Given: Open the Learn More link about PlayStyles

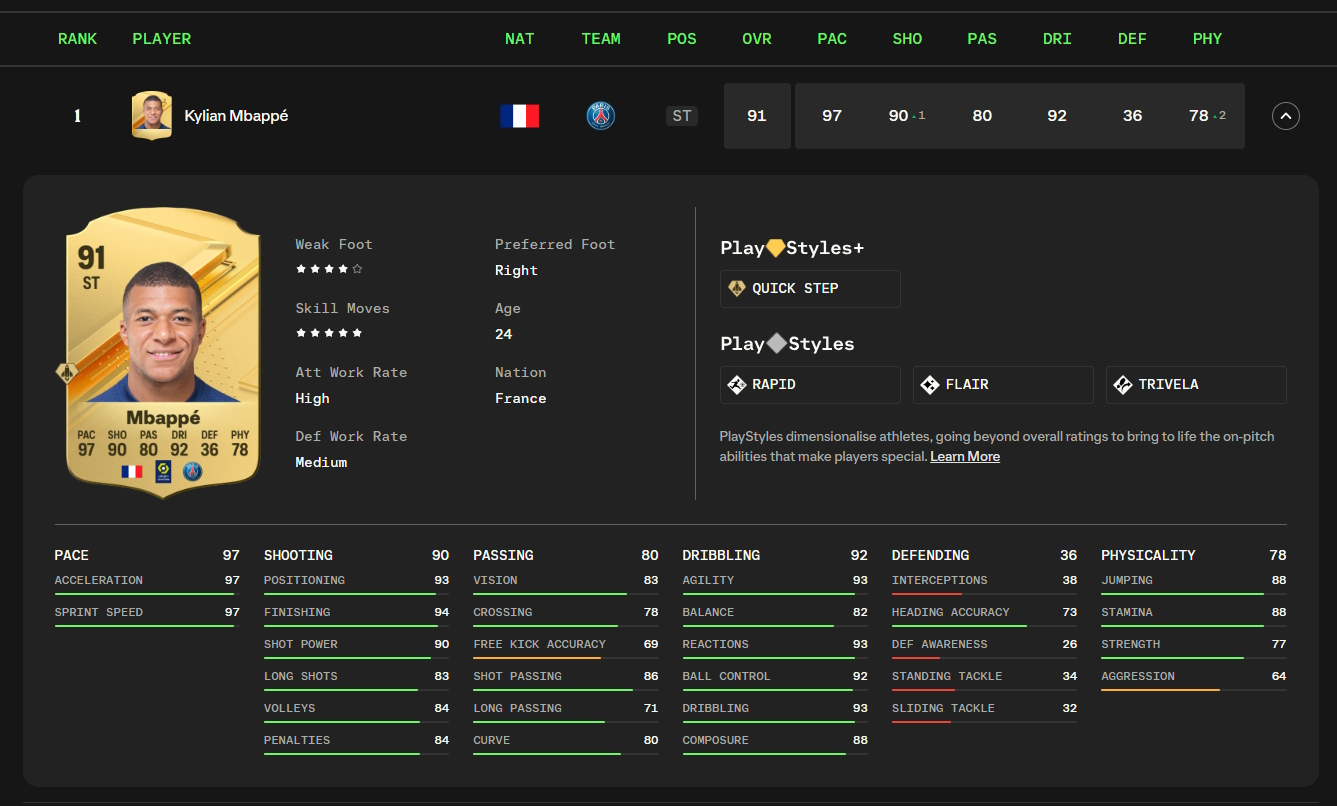Looking at the screenshot, I should pos(965,457).
